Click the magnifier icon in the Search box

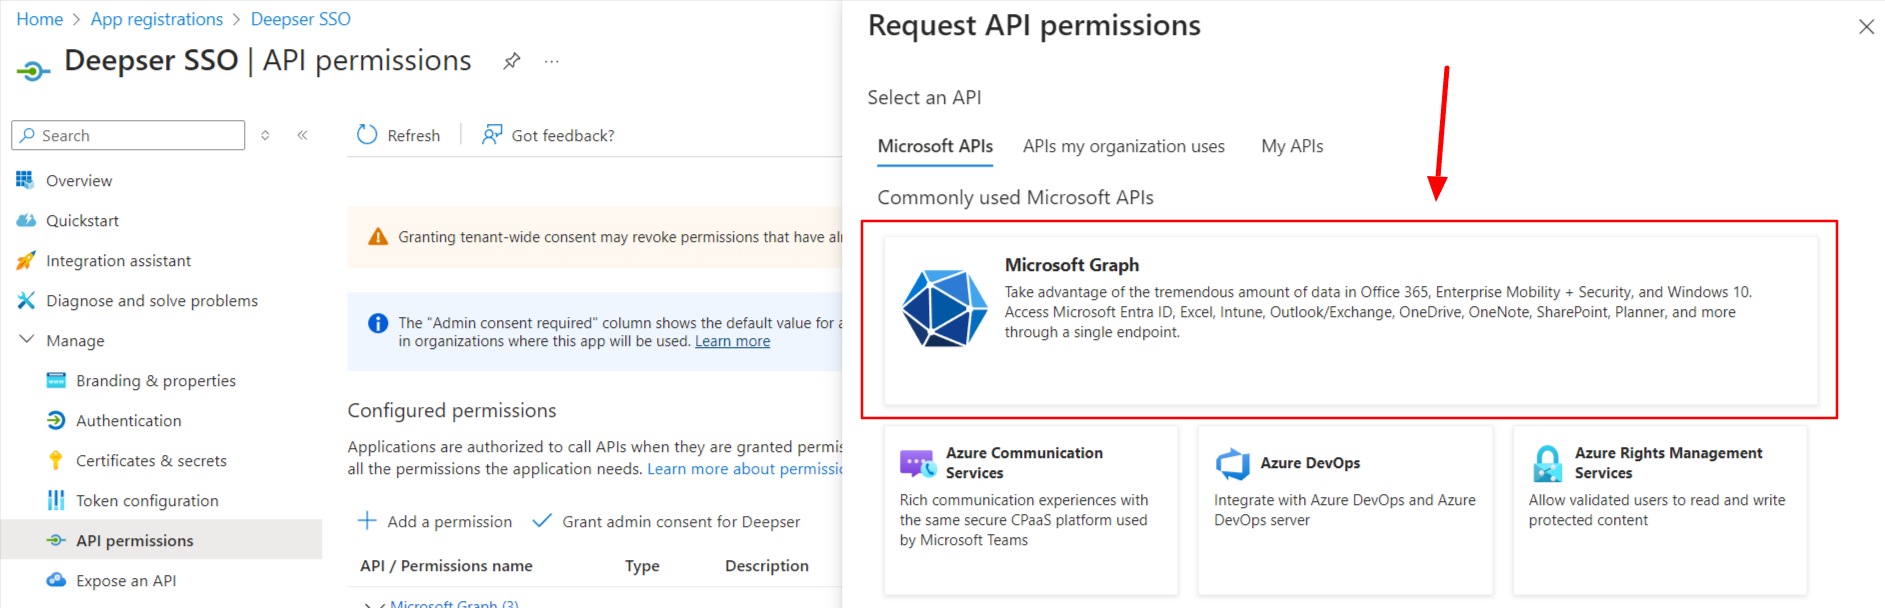tap(27, 135)
